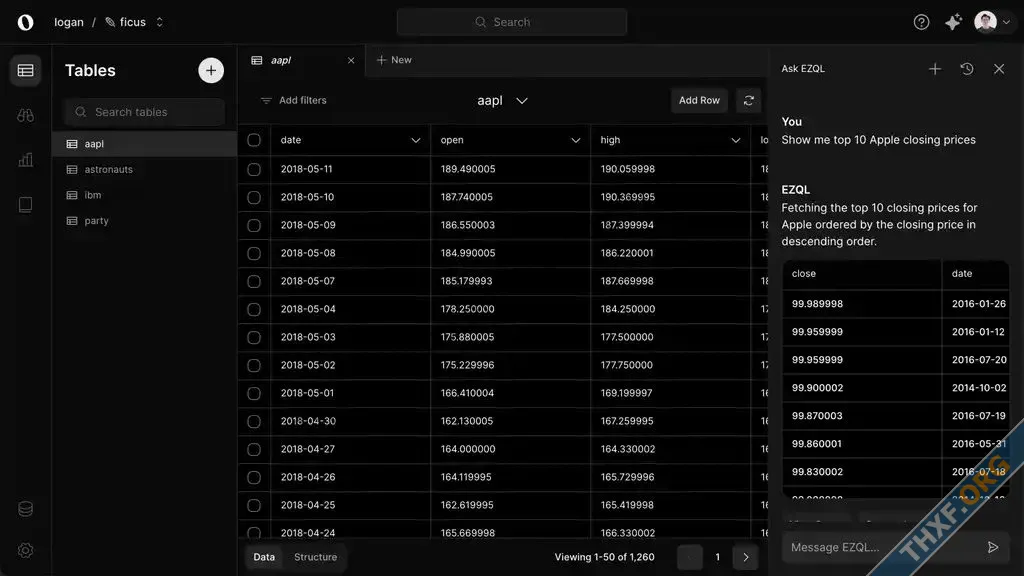The height and width of the screenshot is (576, 1024).
Task: Refresh the aapl table data
Action: click(x=748, y=101)
